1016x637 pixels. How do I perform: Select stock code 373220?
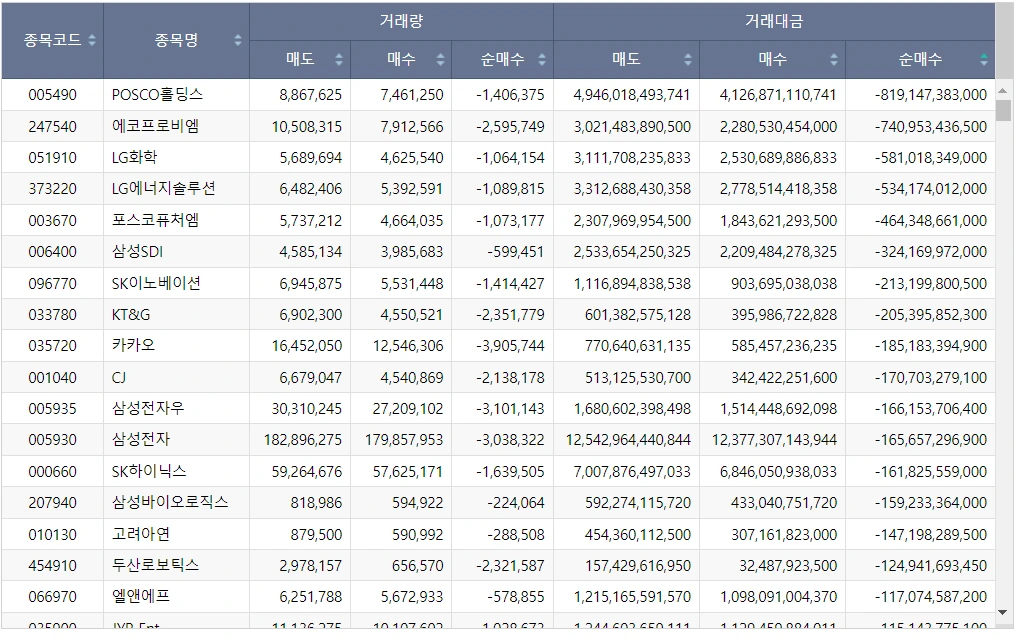52,189
